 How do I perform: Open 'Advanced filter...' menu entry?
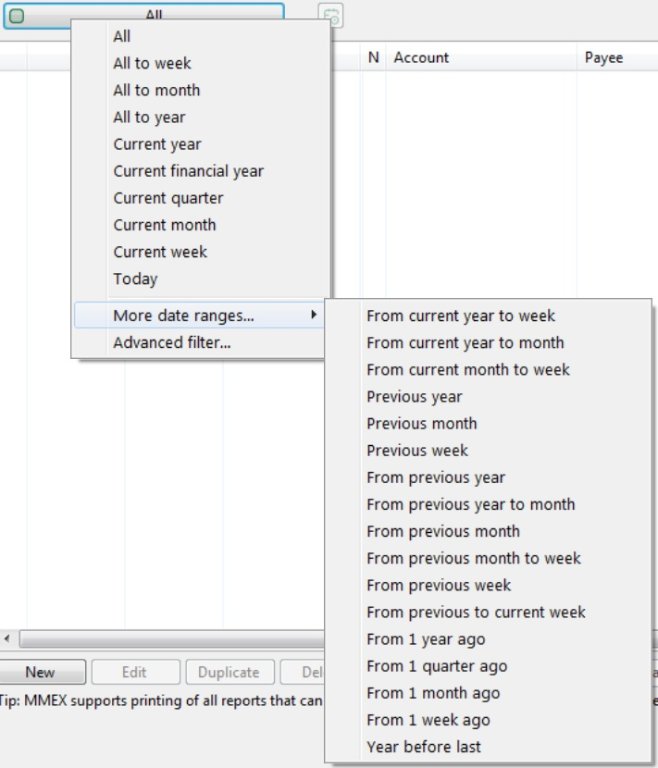(x=199, y=342)
